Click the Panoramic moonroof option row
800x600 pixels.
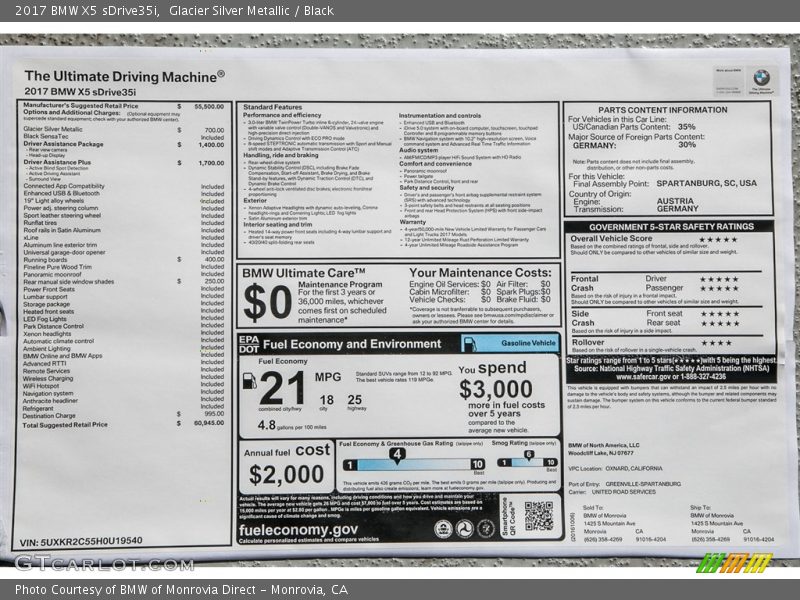[x=123, y=274]
